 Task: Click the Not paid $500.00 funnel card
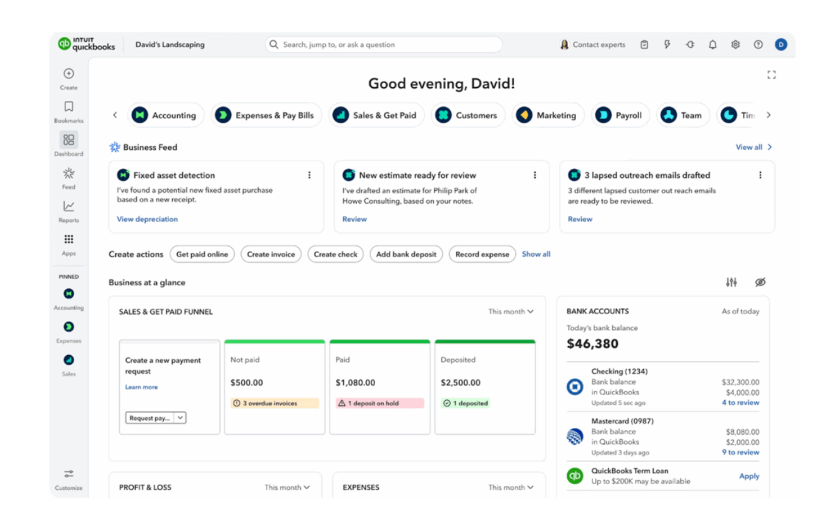tap(275, 387)
